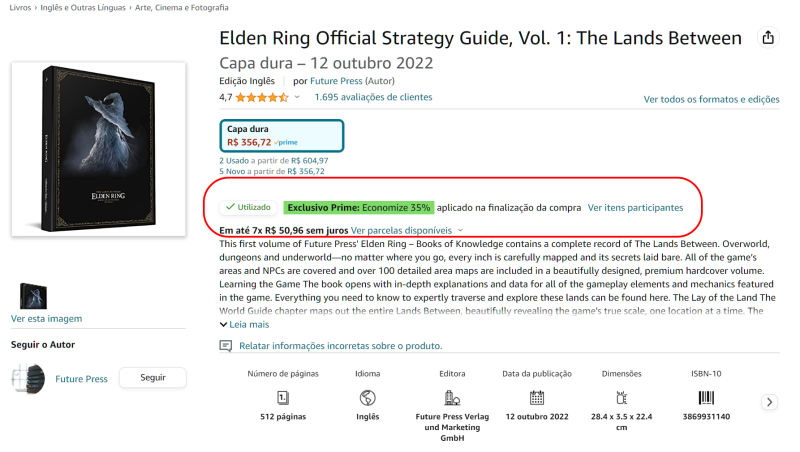800x452 pixels.
Task: Click the share icon beside the title
Action: coord(768,38)
